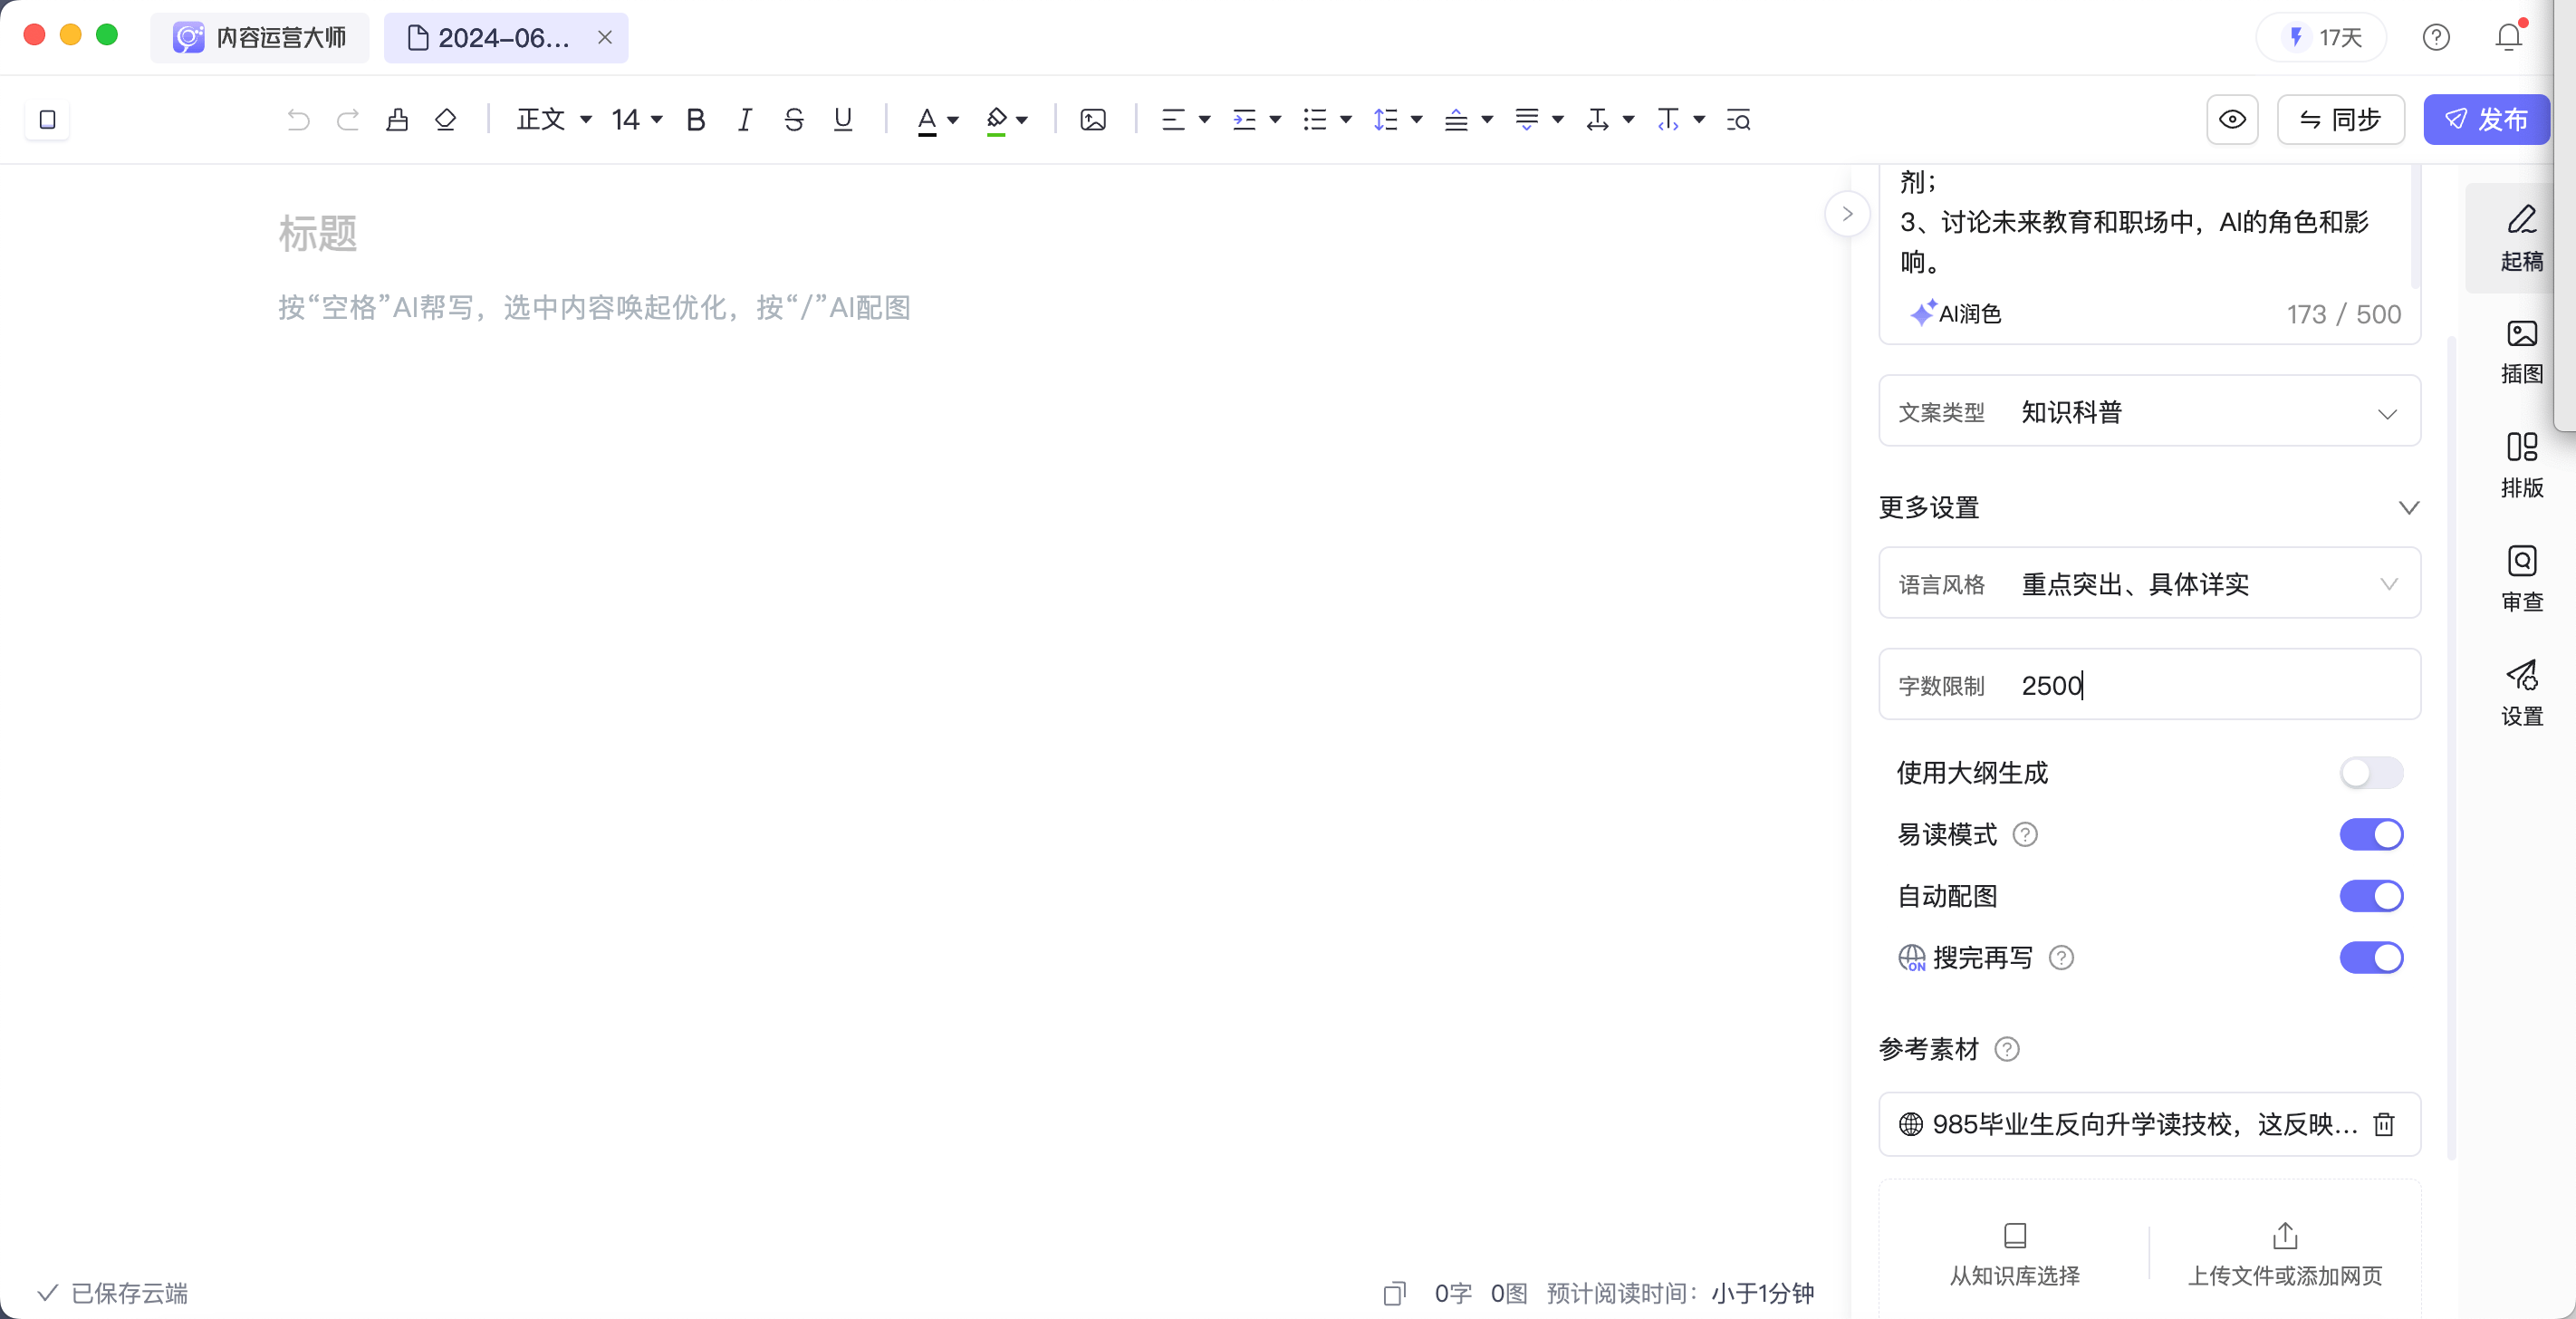Select the 2024-06 document tab

tap(495, 38)
